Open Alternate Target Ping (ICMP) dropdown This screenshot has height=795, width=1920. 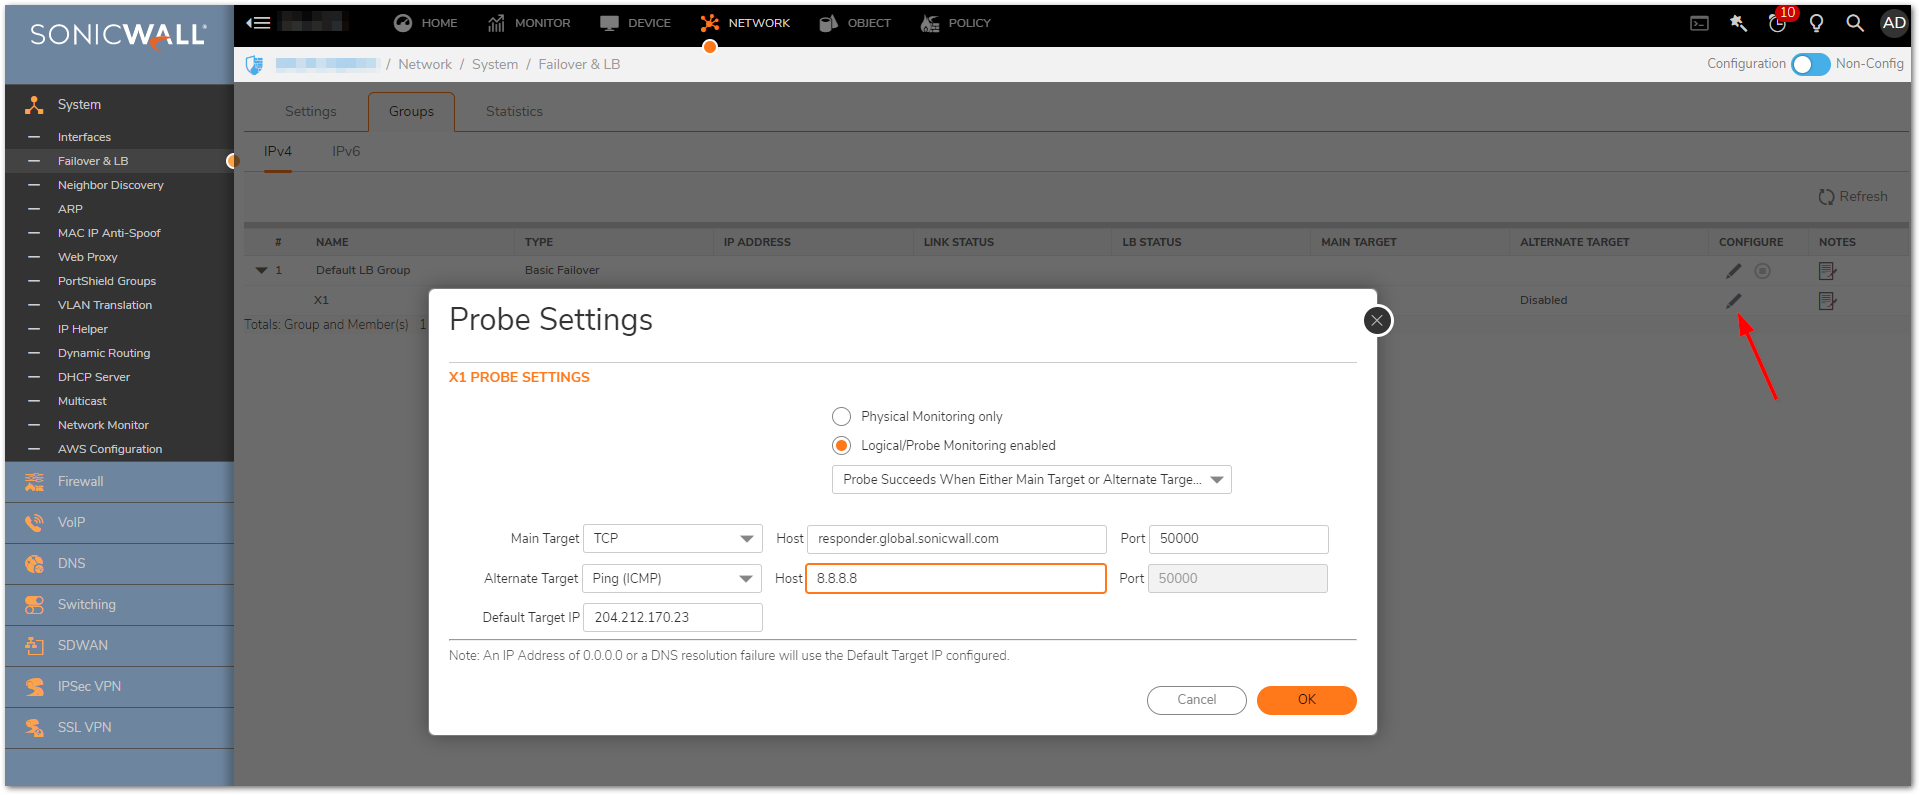pyautogui.click(x=672, y=579)
